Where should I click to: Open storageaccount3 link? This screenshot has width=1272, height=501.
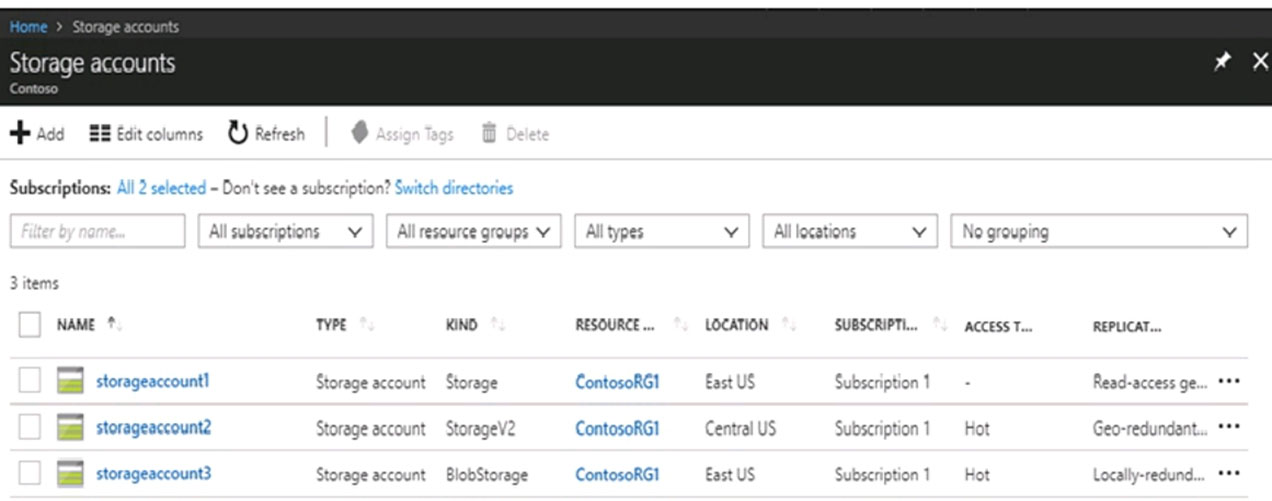click(x=153, y=473)
